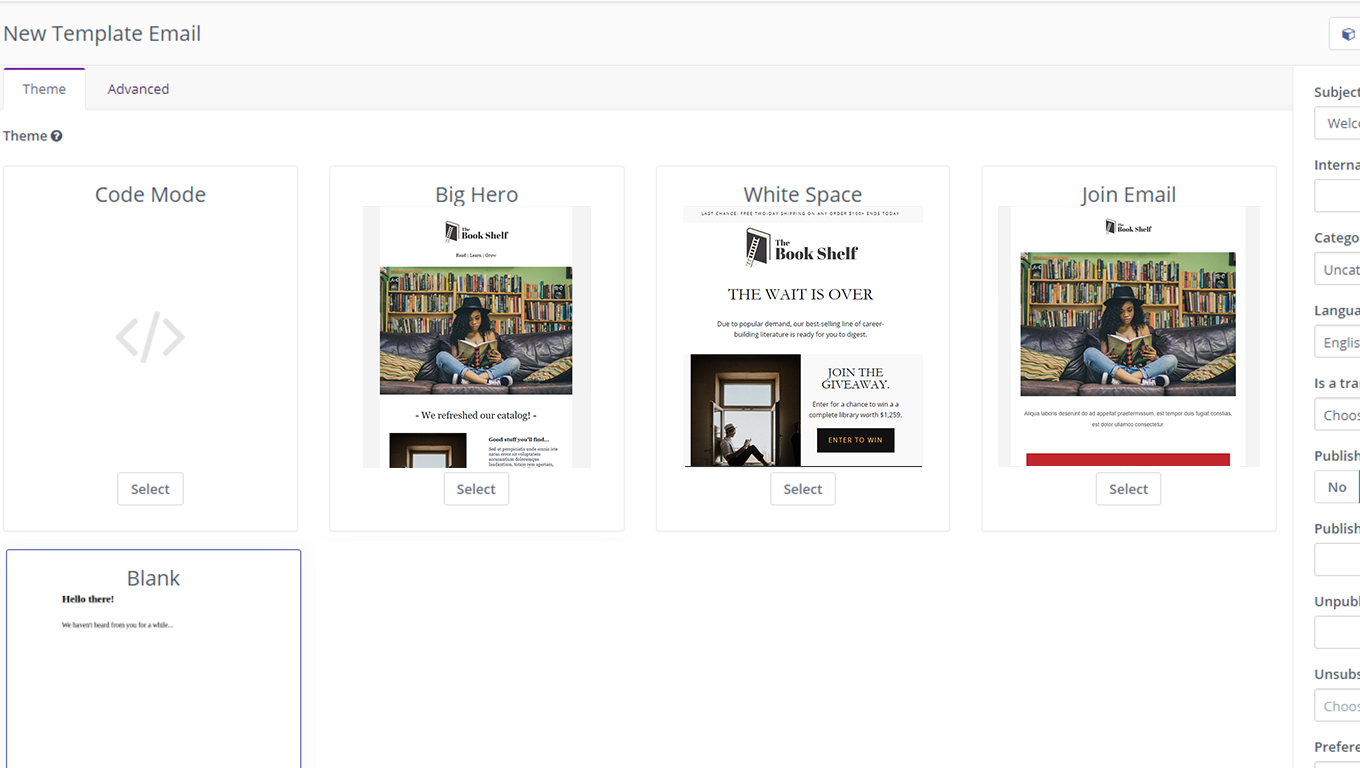Click the Blank theme card

coord(153,659)
